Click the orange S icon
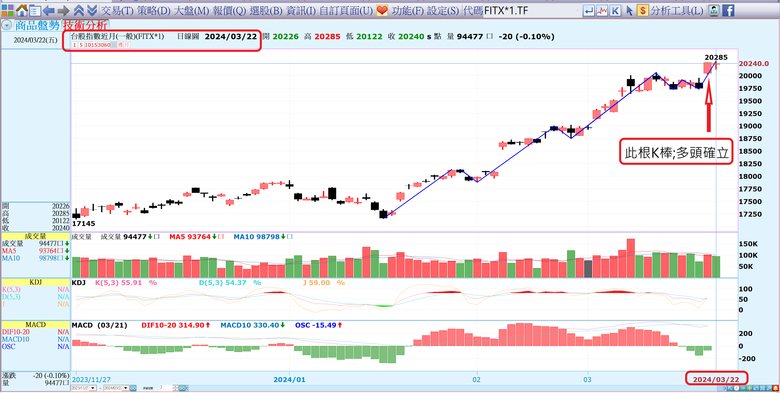The height and width of the screenshot is (393, 780). (x=643, y=10)
